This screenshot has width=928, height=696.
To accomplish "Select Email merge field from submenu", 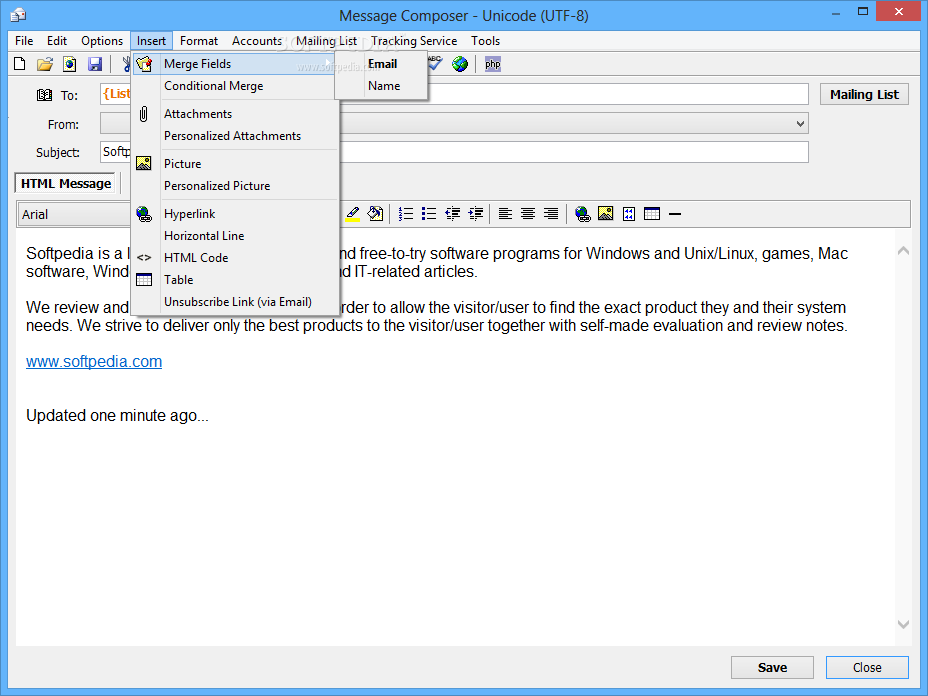I will (382, 64).
